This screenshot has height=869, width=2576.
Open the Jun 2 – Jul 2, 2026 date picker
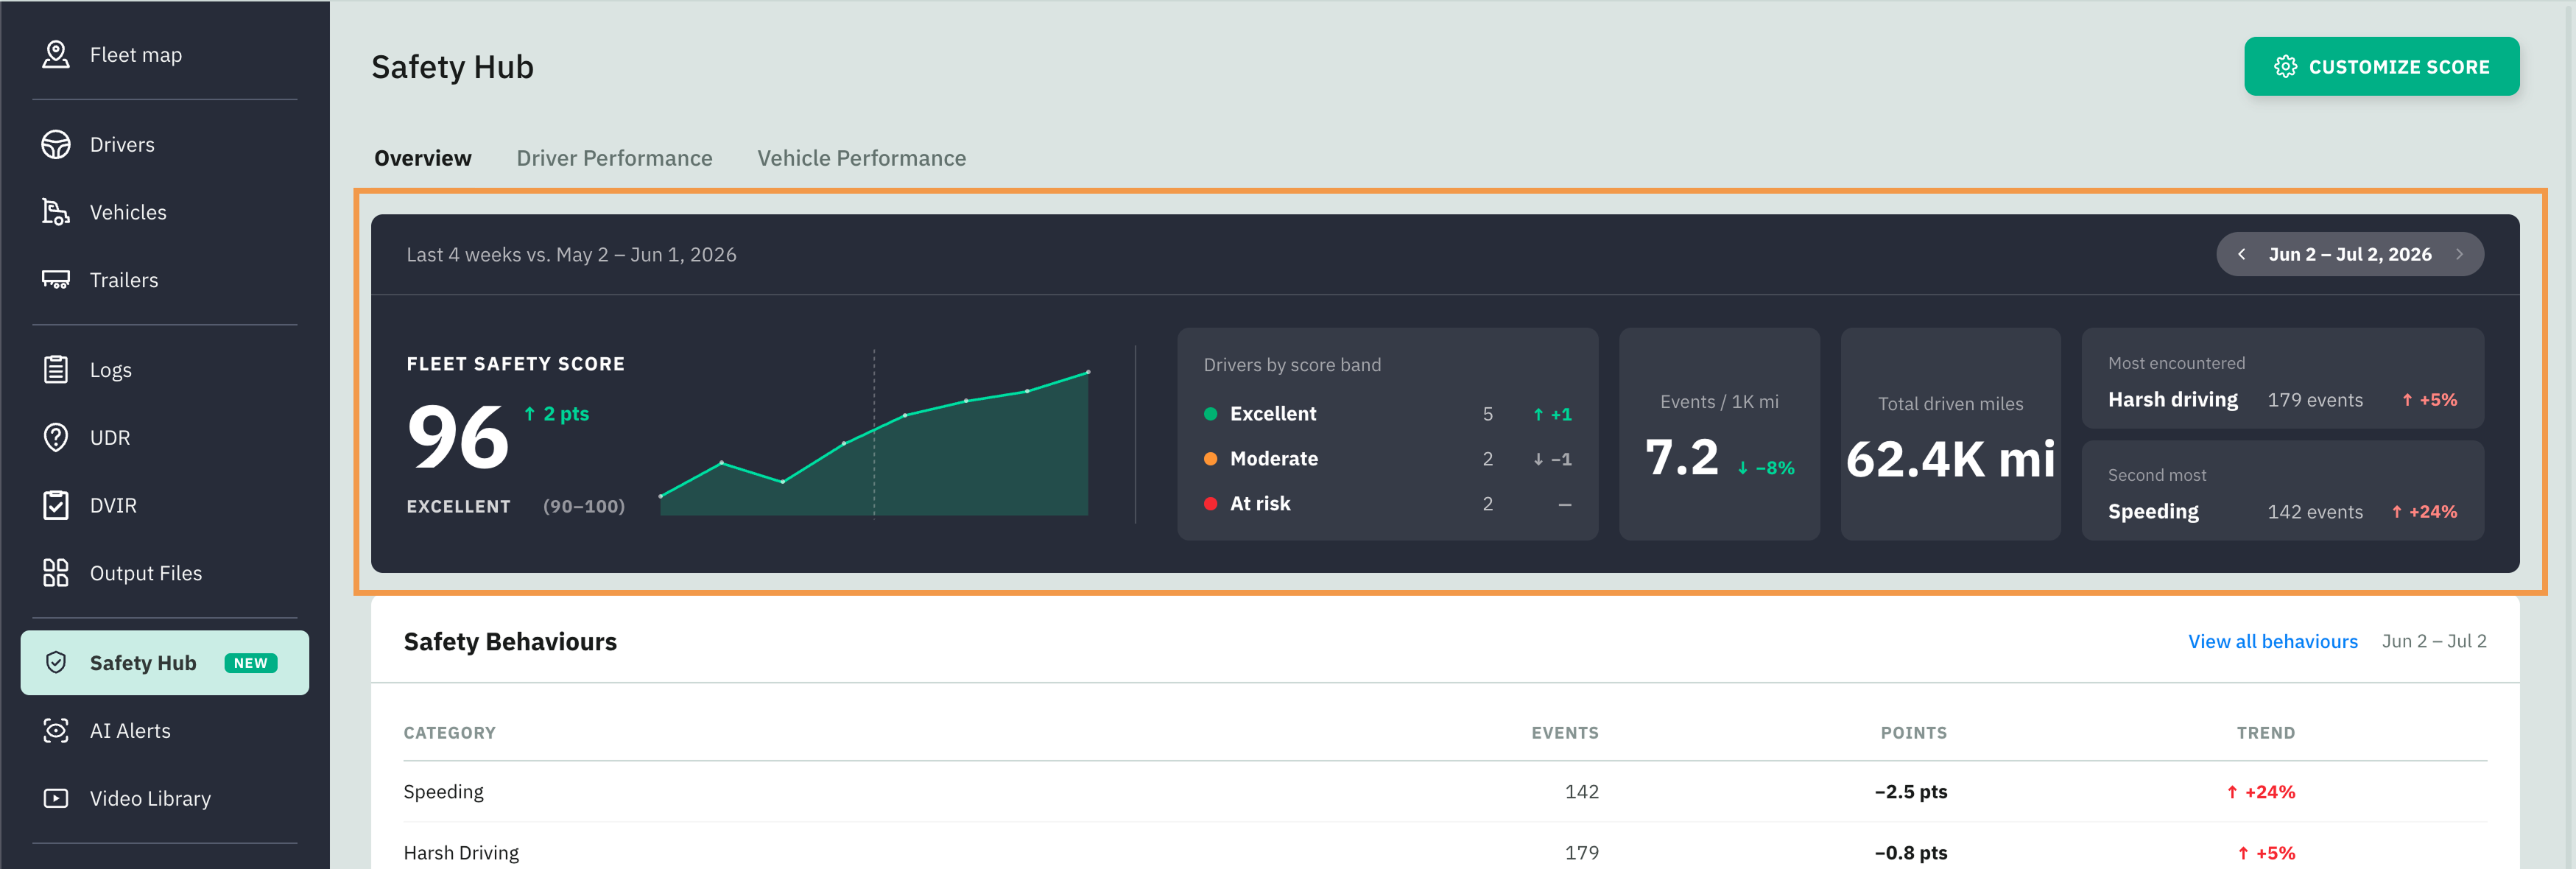[2350, 254]
